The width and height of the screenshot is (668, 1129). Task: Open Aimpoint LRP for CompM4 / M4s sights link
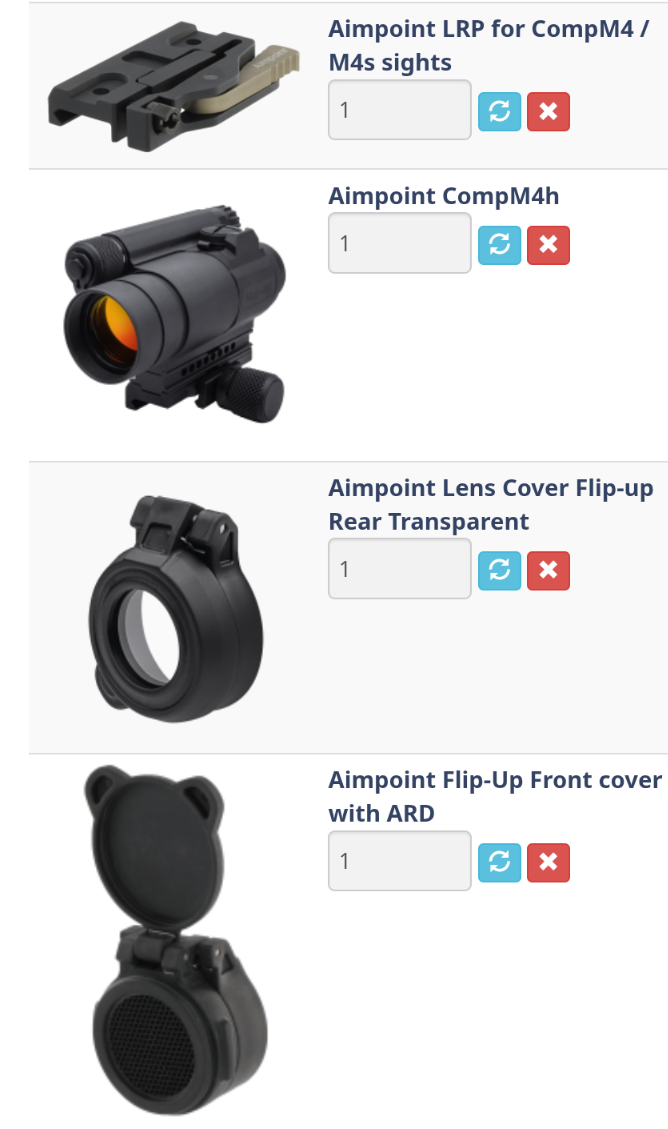(x=489, y=45)
